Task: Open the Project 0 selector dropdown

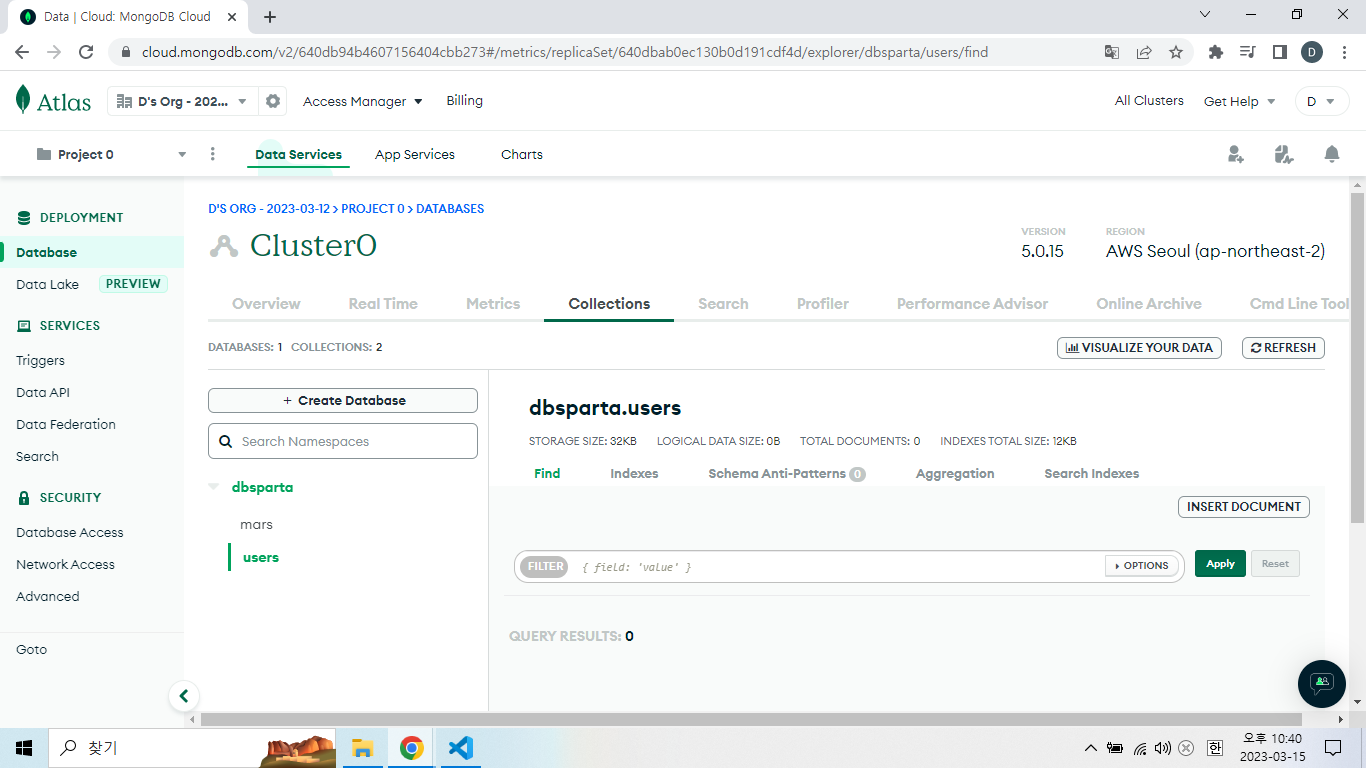Action: [x=111, y=154]
